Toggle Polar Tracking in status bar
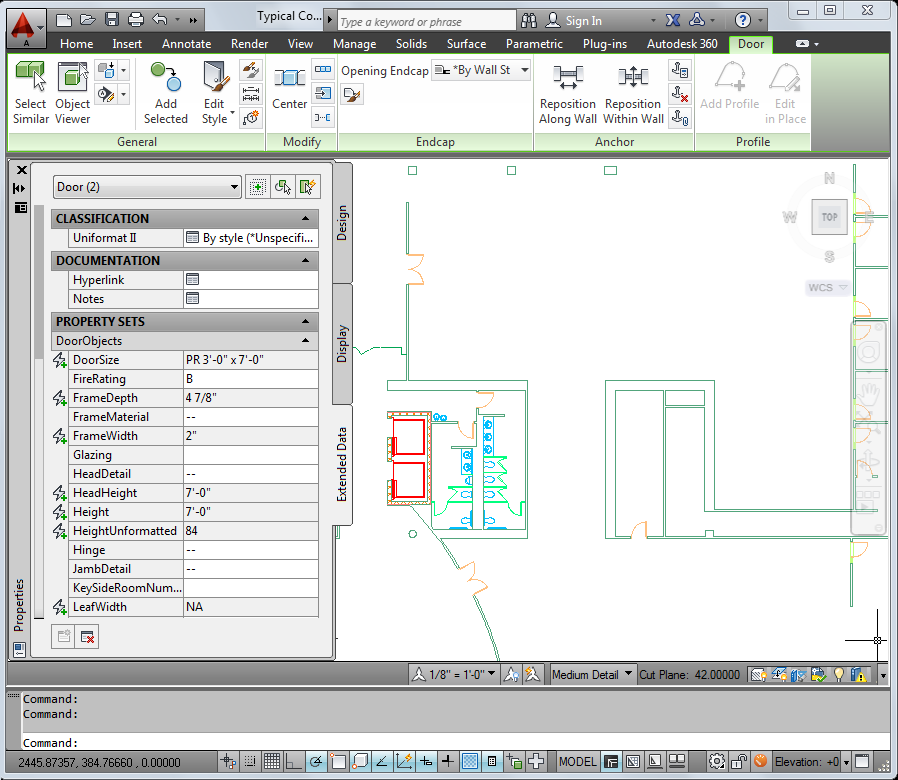This screenshot has height=780, width=898. [316, 762]
